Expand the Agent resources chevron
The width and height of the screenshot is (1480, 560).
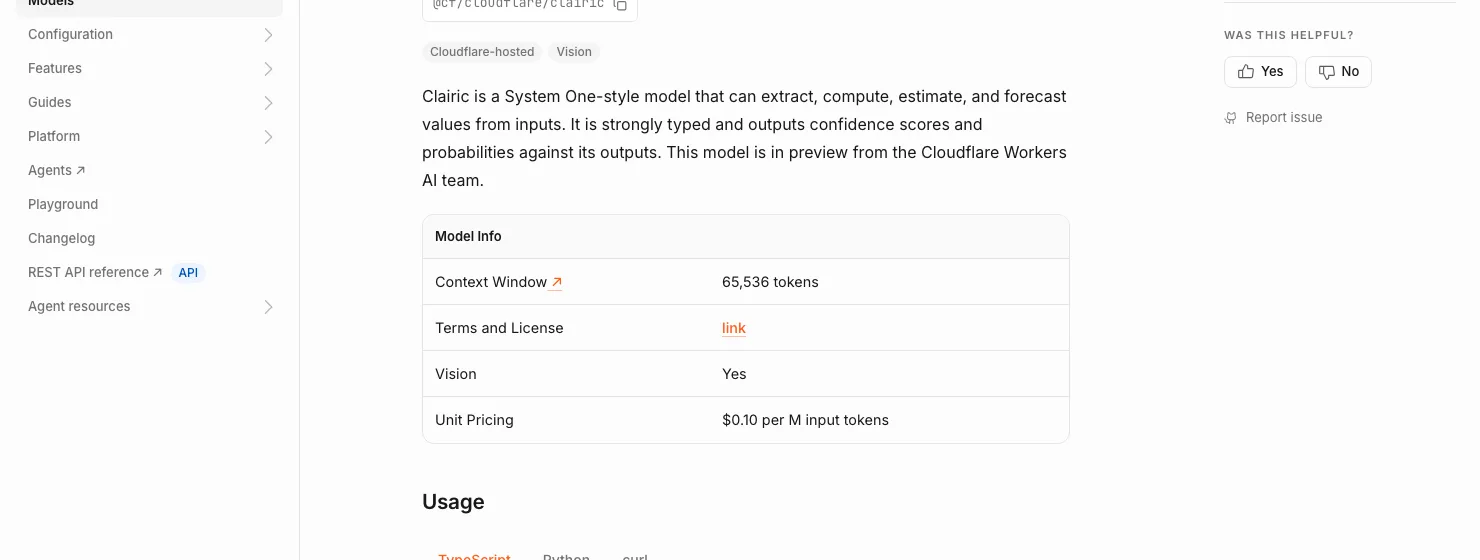268,307
